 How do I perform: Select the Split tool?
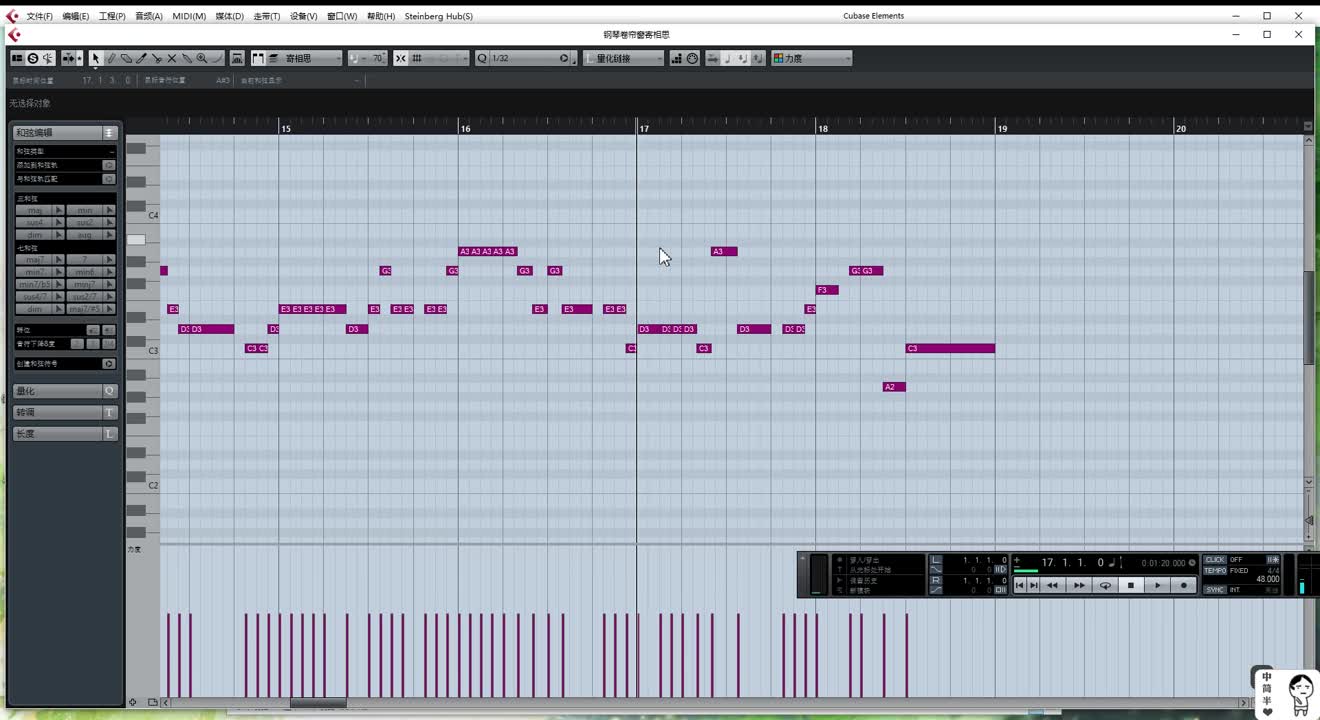coord(156,58)
